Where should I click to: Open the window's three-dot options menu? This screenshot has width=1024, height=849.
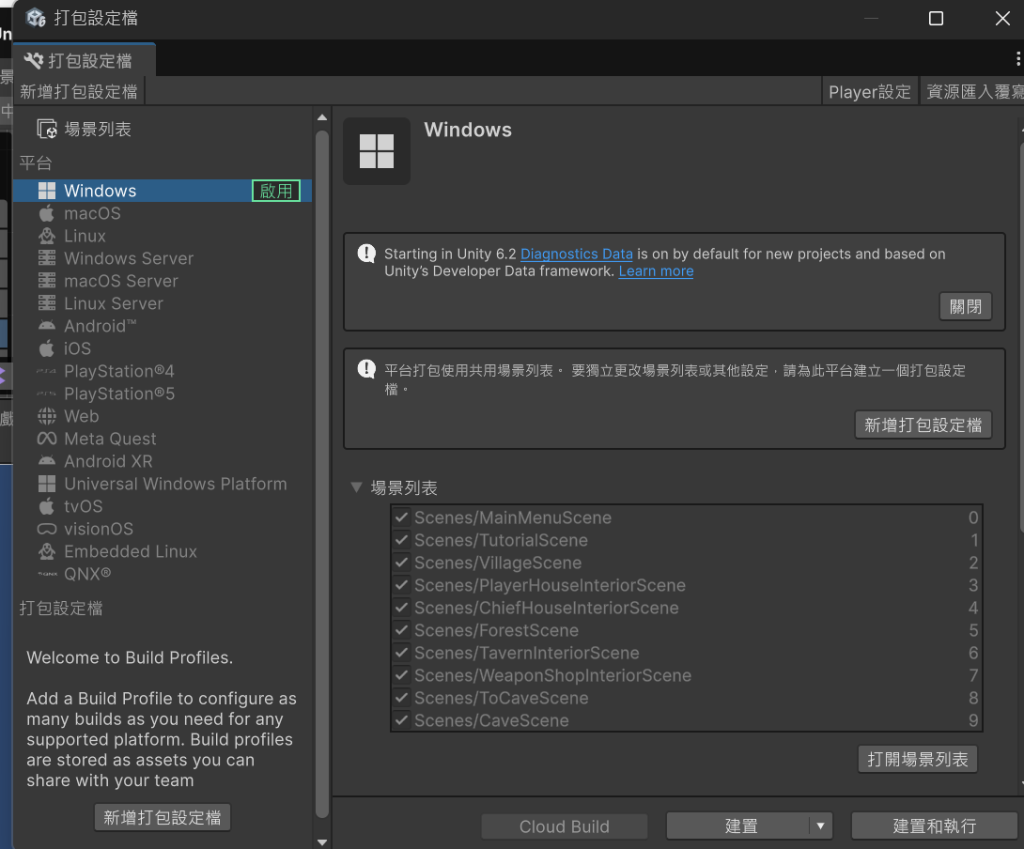(x=1017, y=59)
